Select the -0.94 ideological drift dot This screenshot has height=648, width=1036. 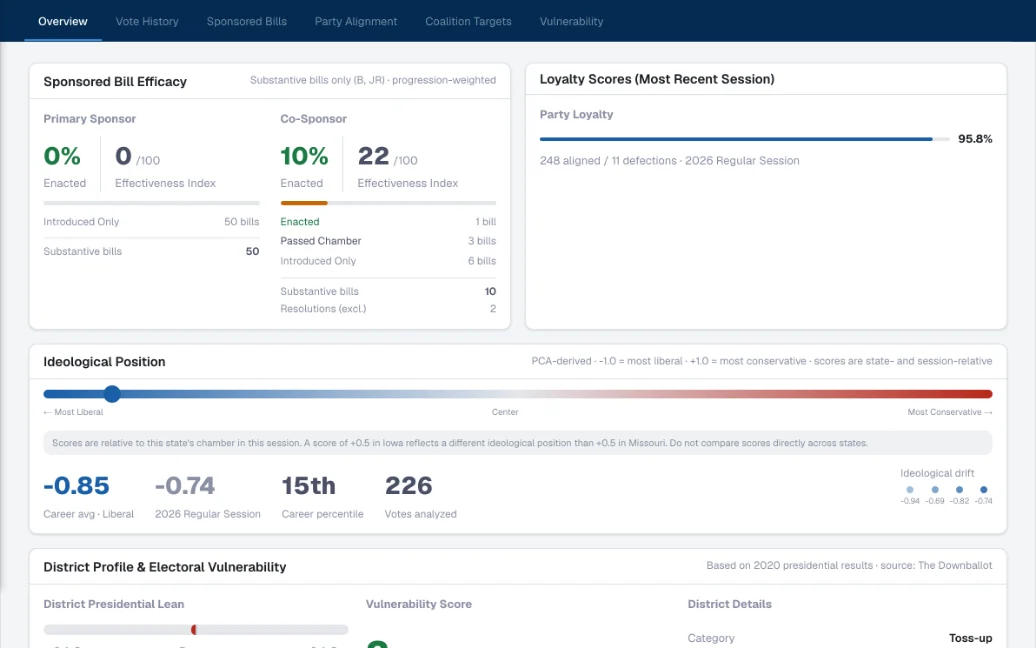[910, 489]
